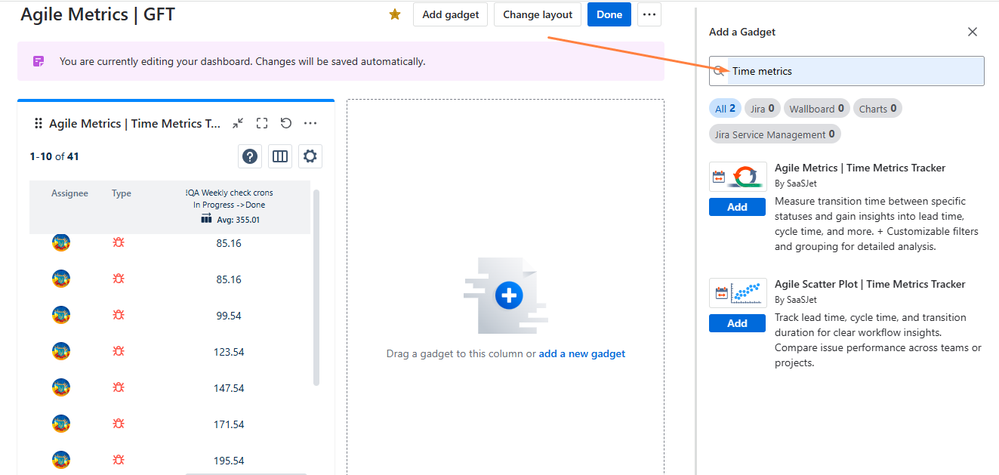This screenshot has width=999, height=475.
Task: Click the gadget header title Agile Metrics | Time Metrics T...
Action: [135, 124]
